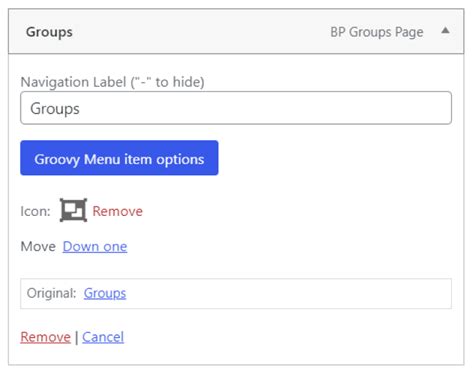Focus the Navigation Label input field
The width and height of the screenshot is (474, 372).
tap(236, 108)
